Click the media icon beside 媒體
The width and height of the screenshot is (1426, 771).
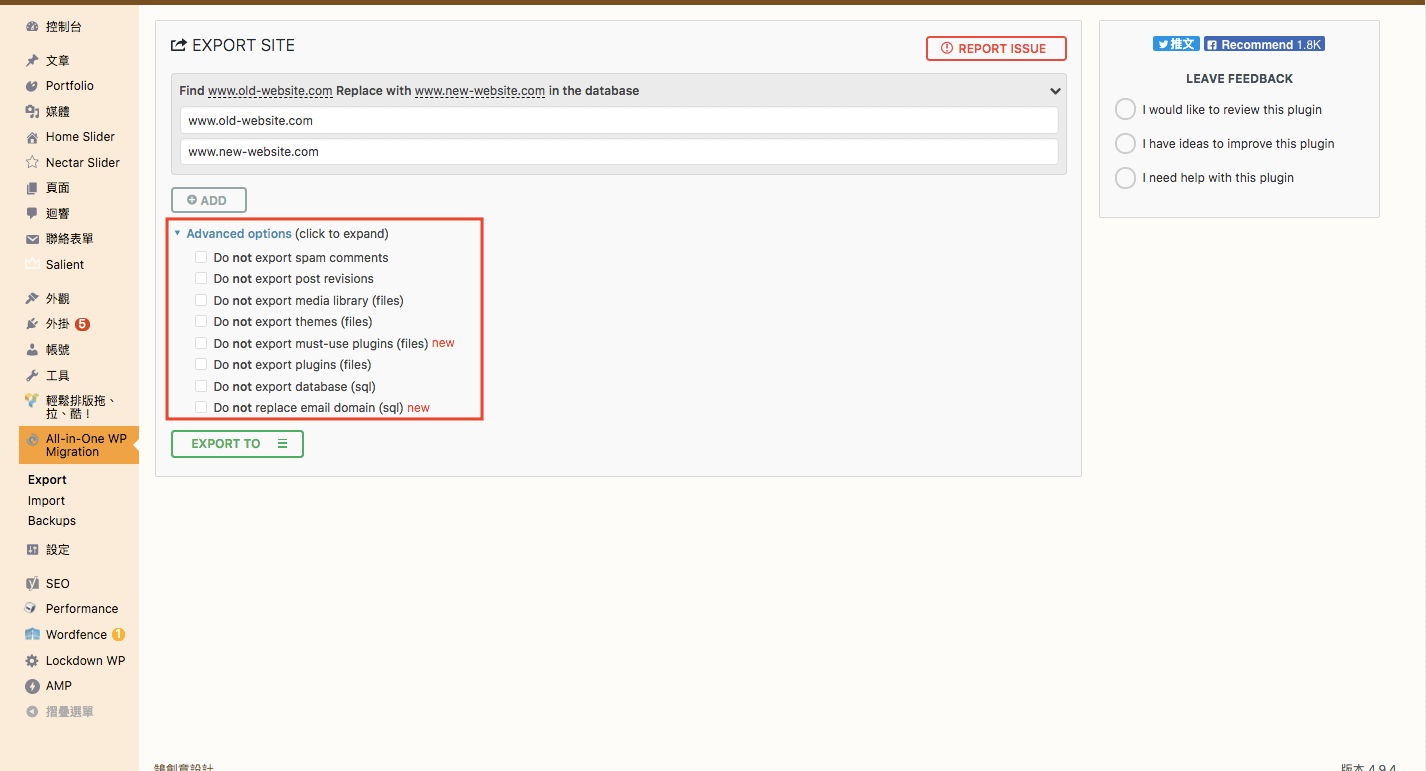click(x=32, y=112)
